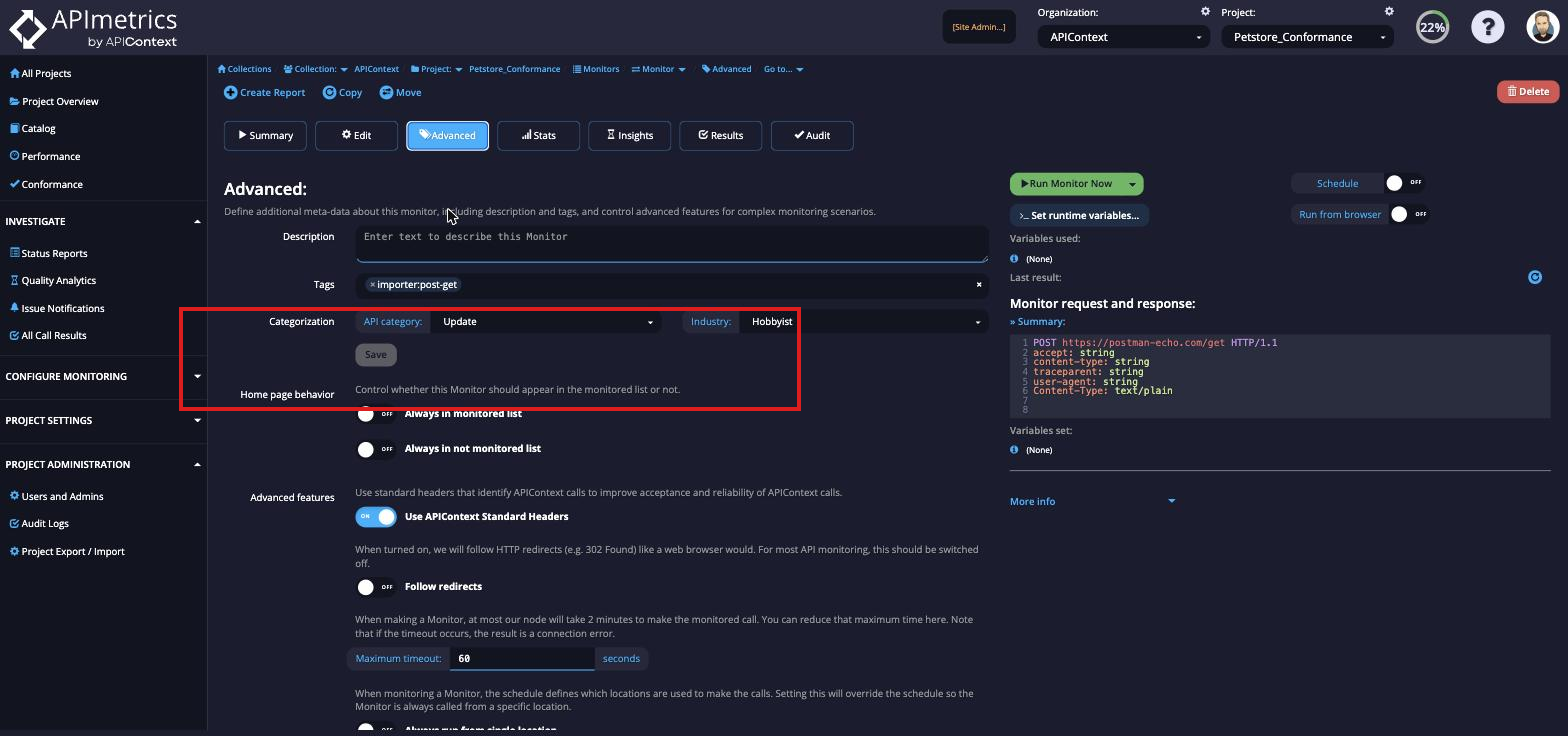Switch to the Insights tab
The image size is (1568, 736).
[x=629, y=135]
